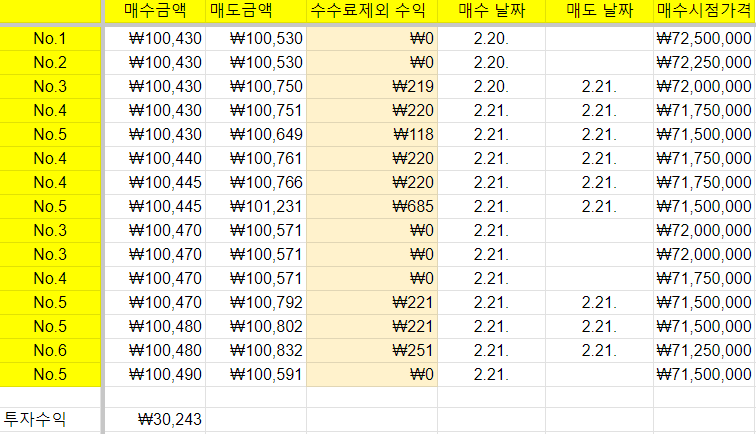756x434 pixels.
Task: Select the total profit cell ₩30,243
Action: 155,419
